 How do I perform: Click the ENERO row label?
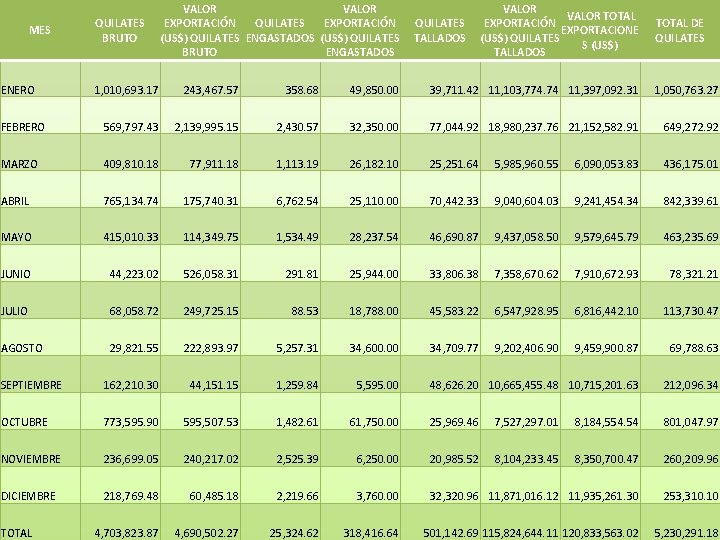tap(18, 90)
